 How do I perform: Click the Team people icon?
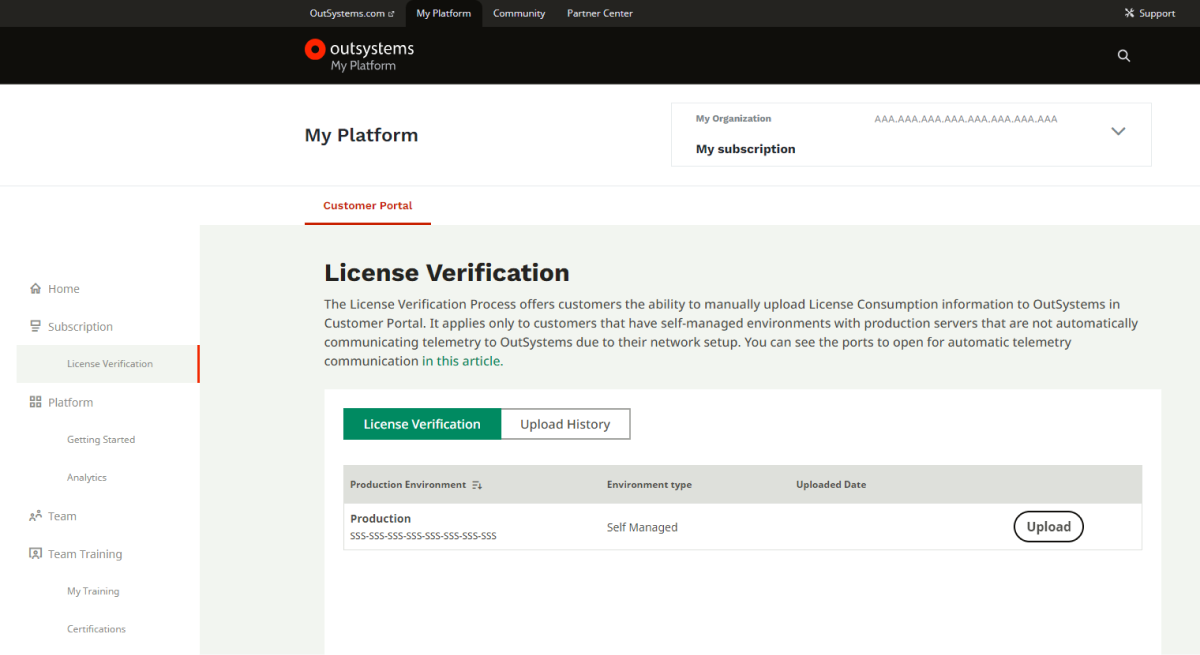click(x=34, y=515)
